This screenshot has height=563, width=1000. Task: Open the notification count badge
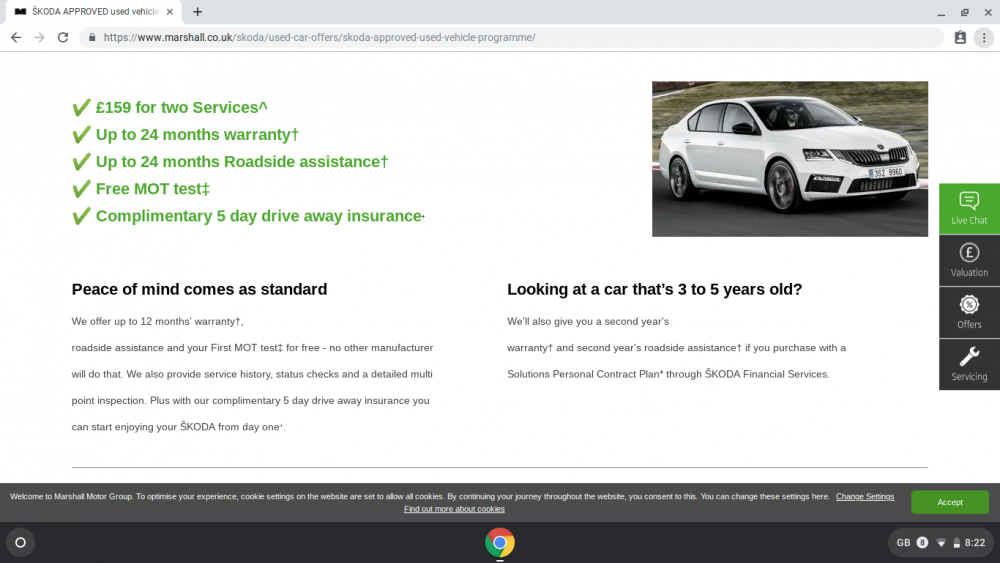922,543
